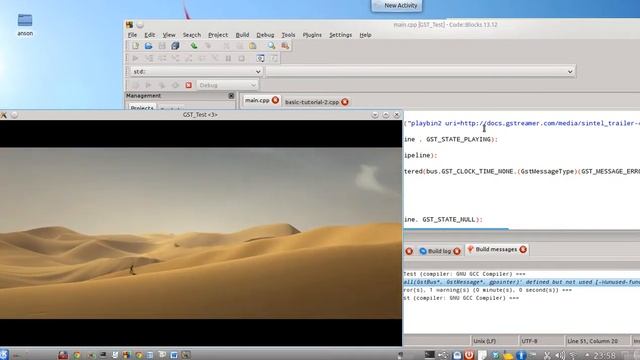The height and width of the screenshot is (360, 640).
Task: Click the editor horizontal scrollbar
Action: (456, 229)
